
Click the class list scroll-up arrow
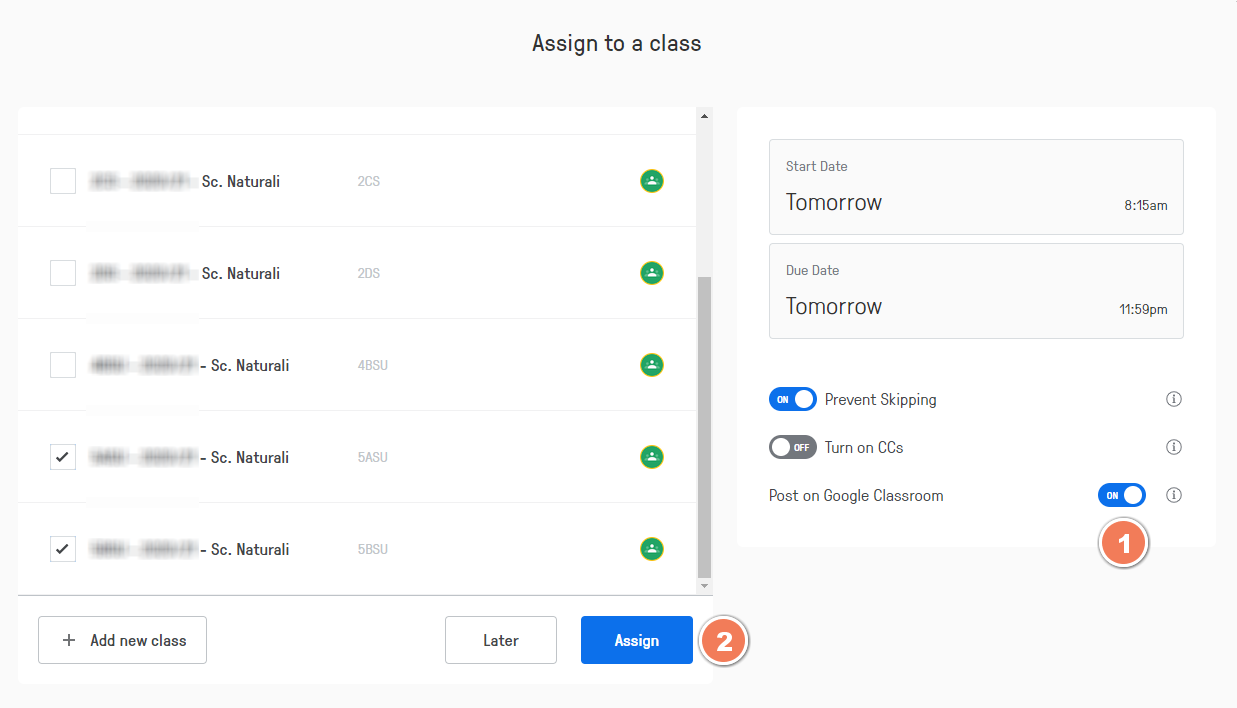[x=704, y=116]
